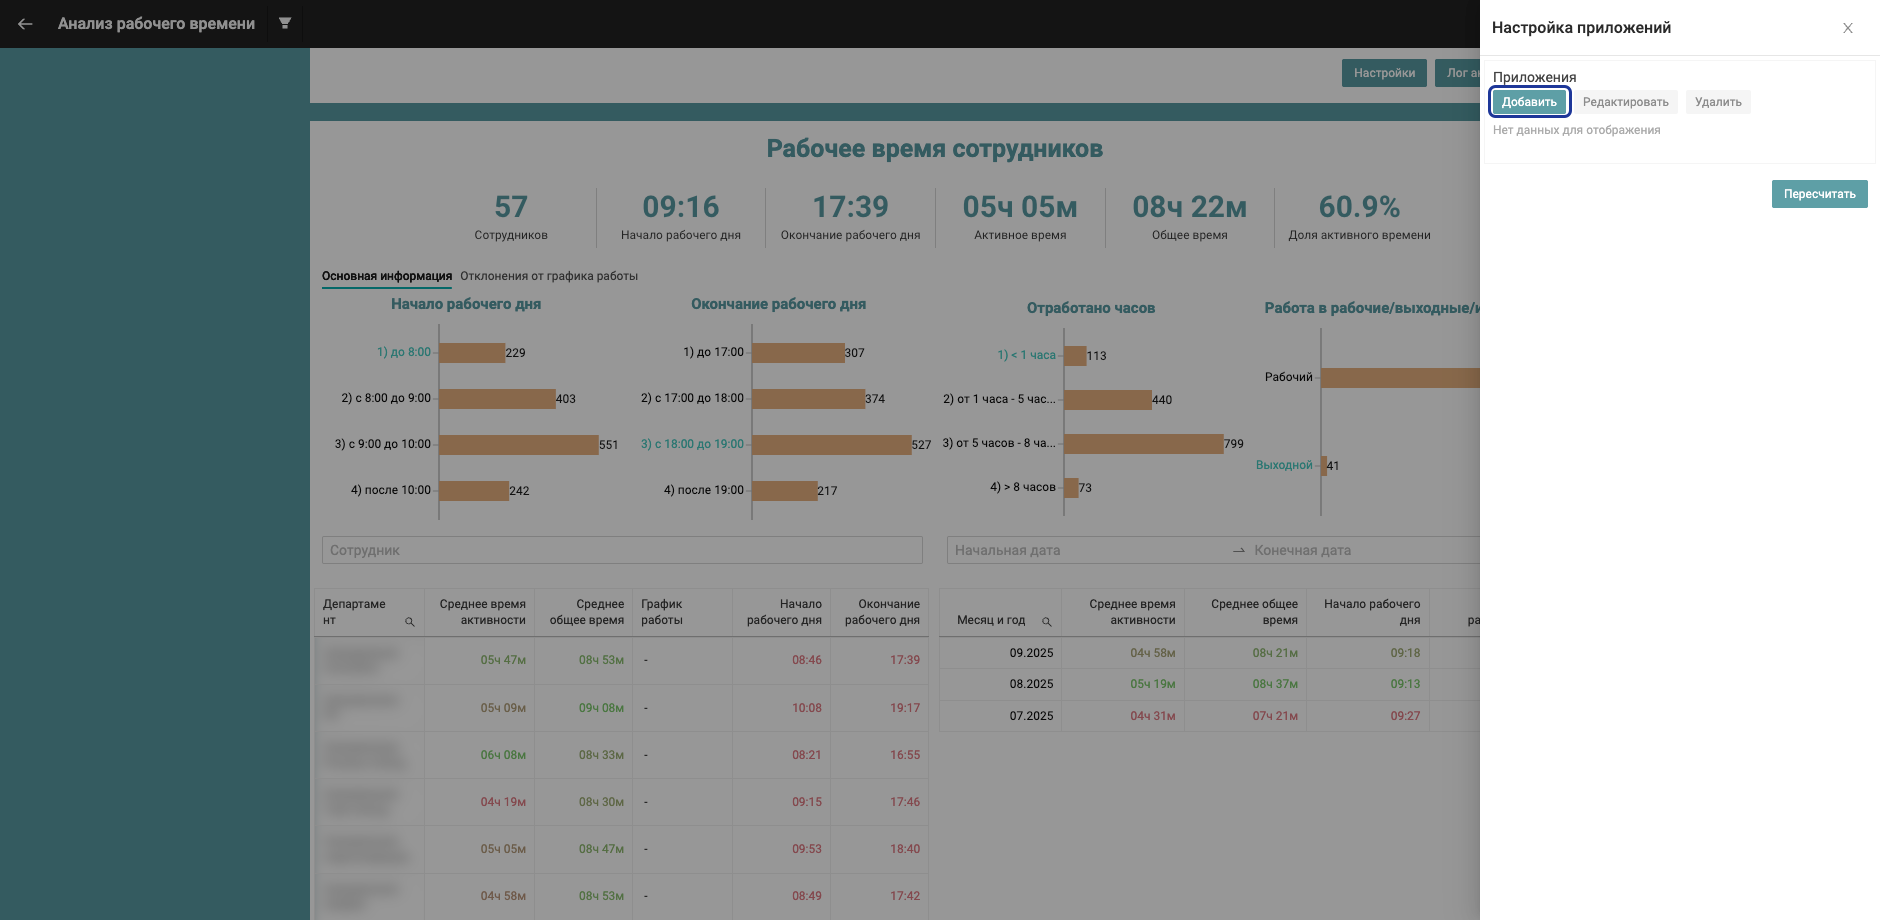Switch to Отклонения от графика работы tab
The height and width of the screenshot is (920, 1880).
tap(548, 276)
